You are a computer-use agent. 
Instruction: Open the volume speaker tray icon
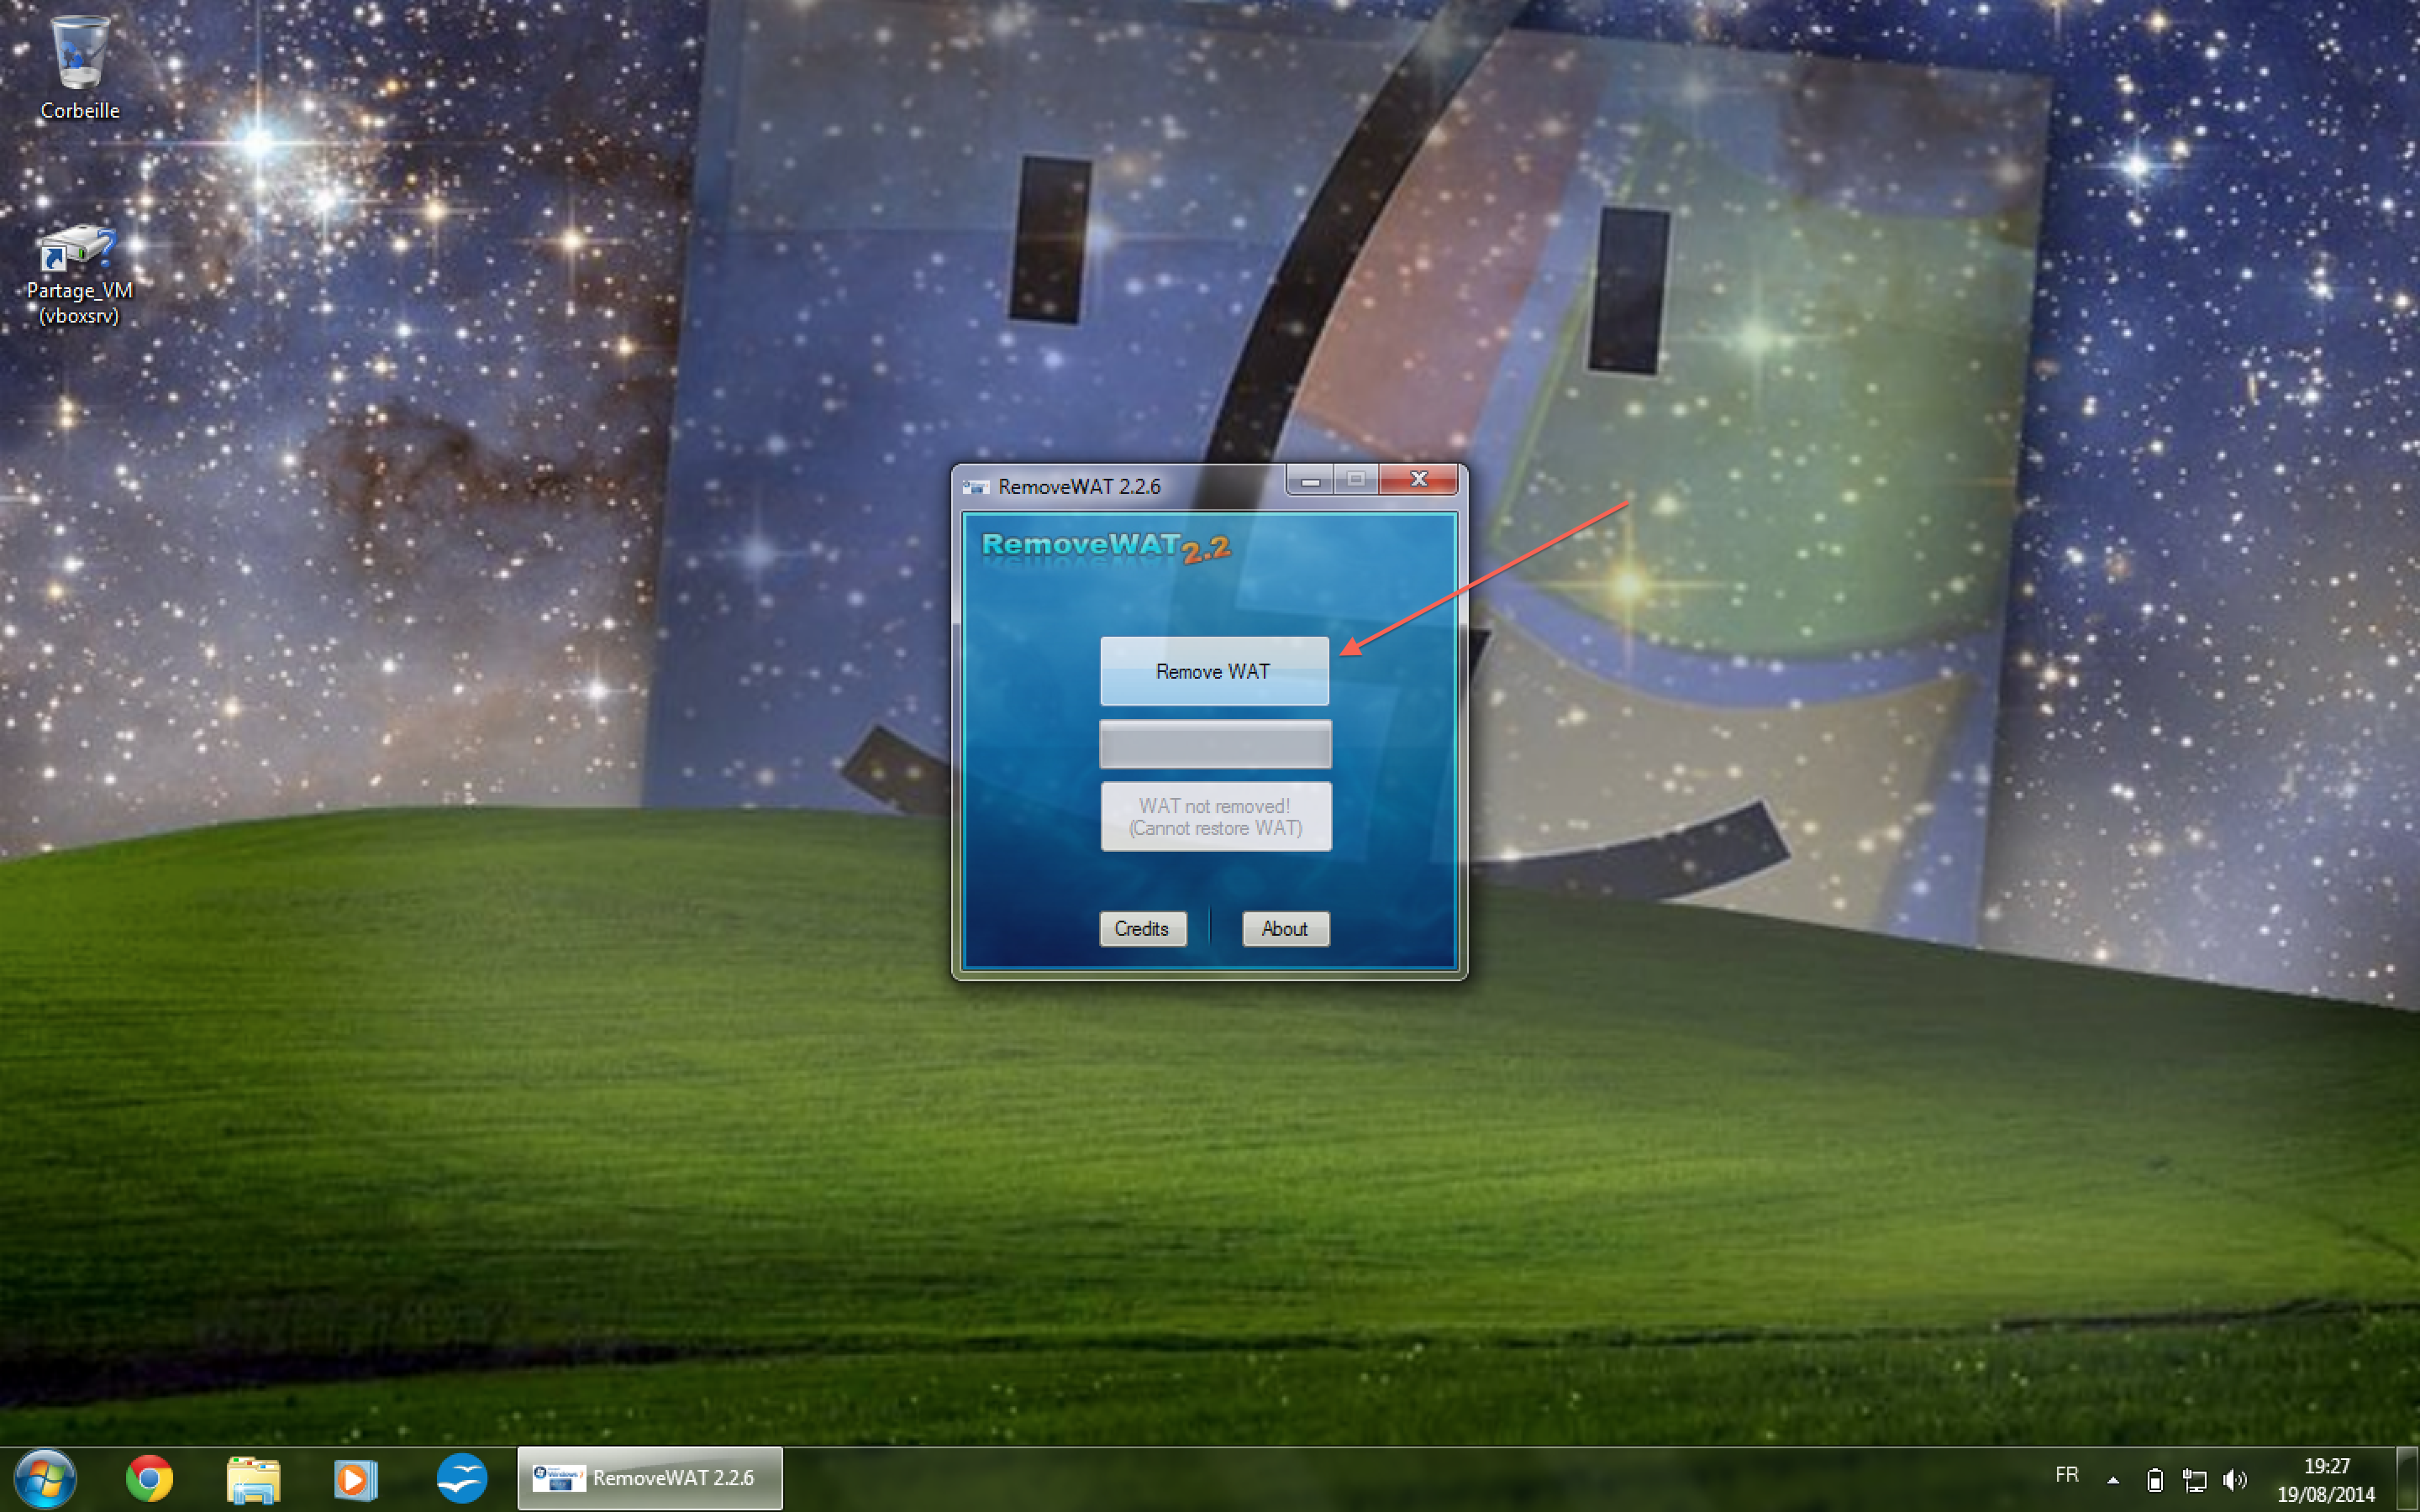[2234, 1479]
